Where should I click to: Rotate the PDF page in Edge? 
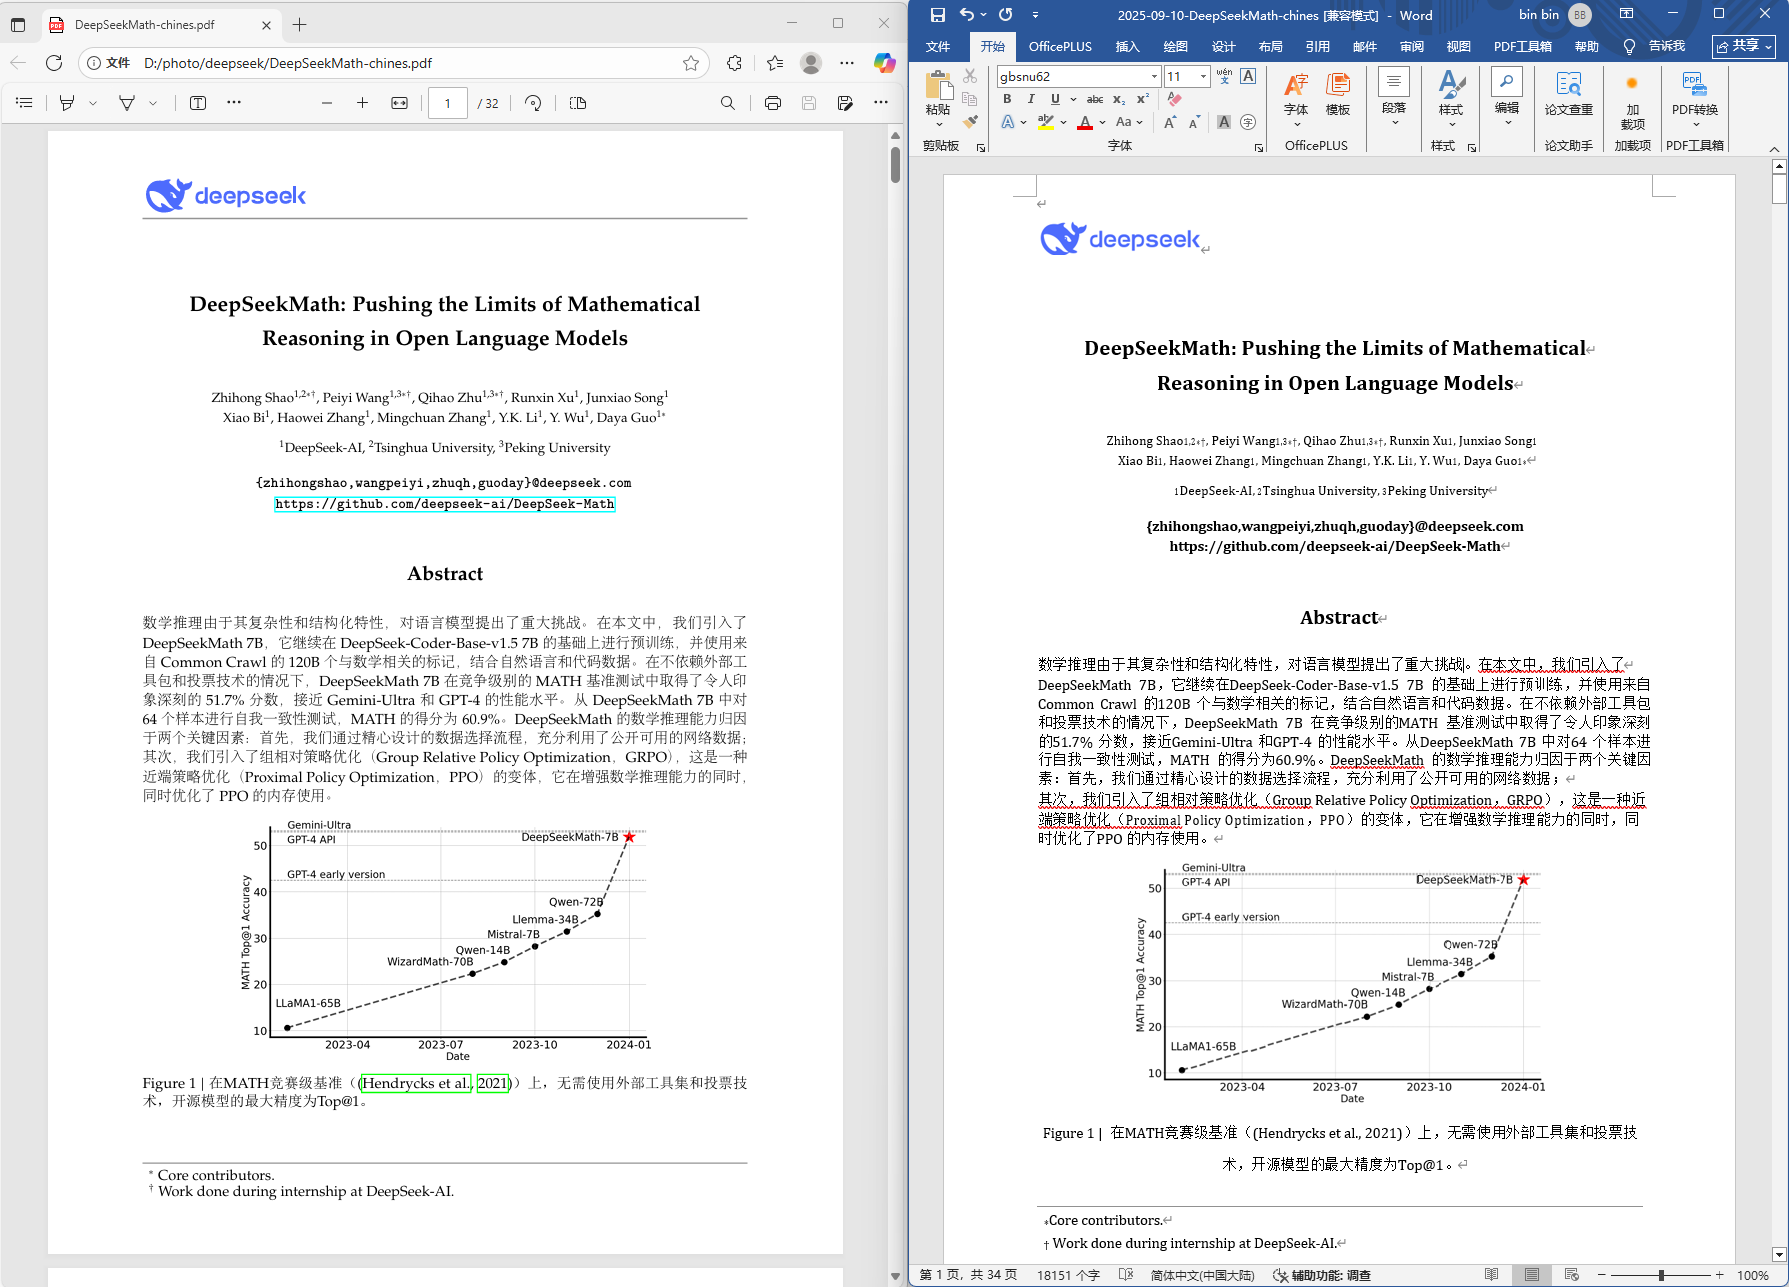tap(533, 103)
